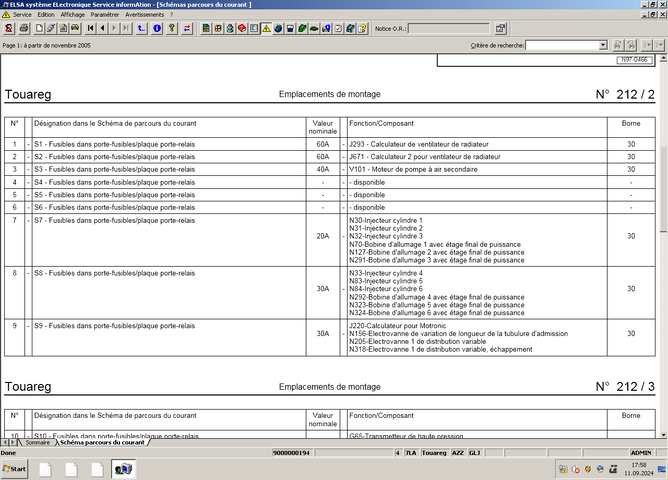Click the globe toolbar icon
Image resolution: width=668 pixels, height=480 pixels.
point(278,29)
